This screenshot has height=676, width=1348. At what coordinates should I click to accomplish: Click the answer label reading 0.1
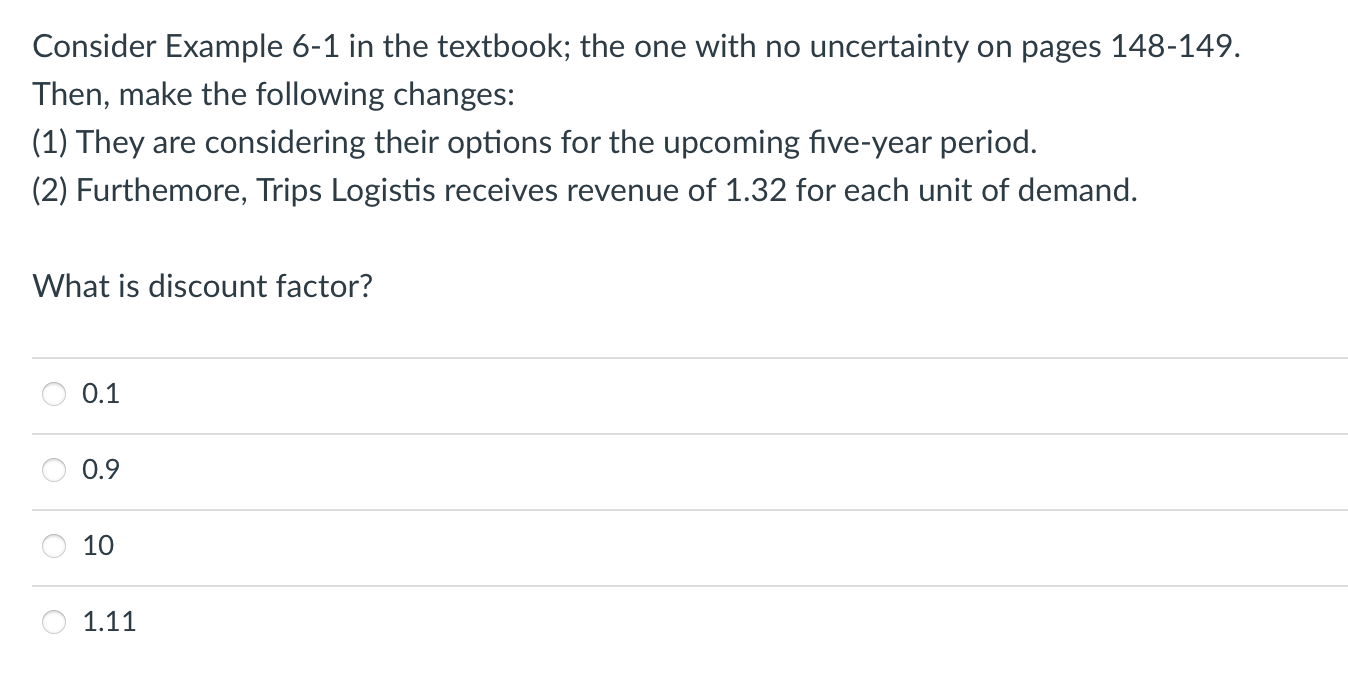100,393
